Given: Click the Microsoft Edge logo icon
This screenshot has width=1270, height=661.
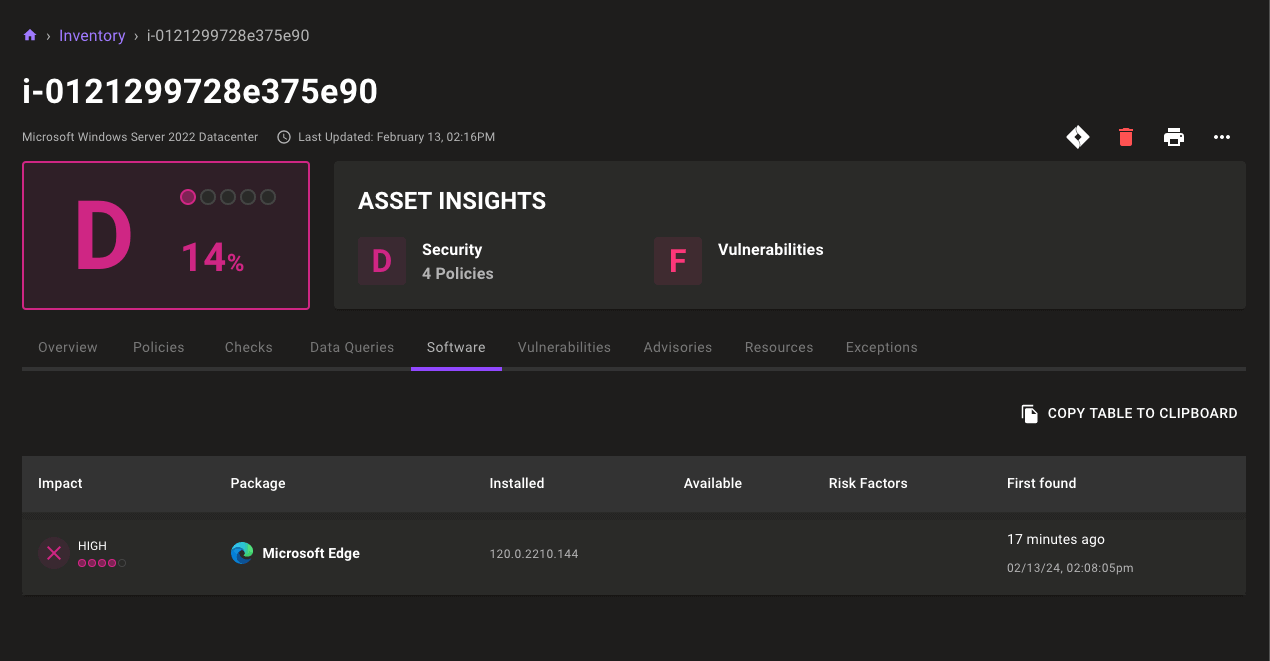Looking at the screenshot, I should coord(242,553).
